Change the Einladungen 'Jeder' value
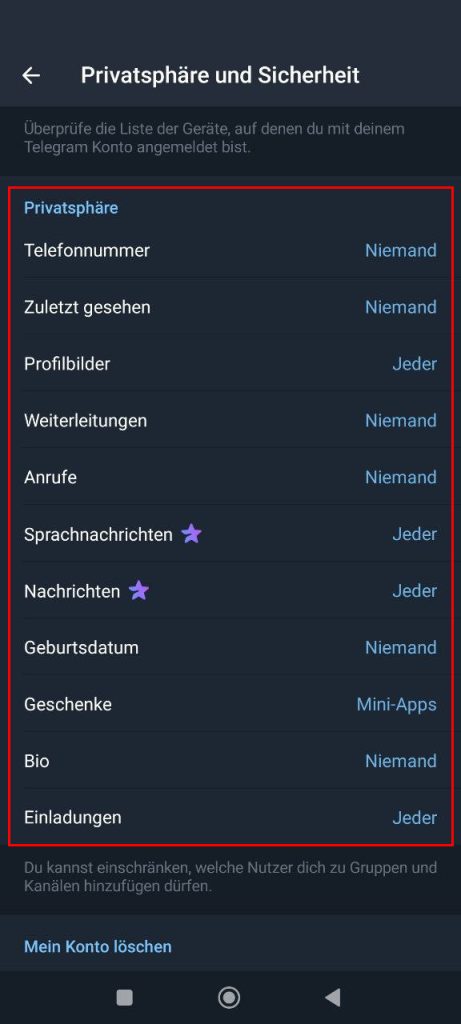This screenshot has height=1024, width=461. (415, 818)
